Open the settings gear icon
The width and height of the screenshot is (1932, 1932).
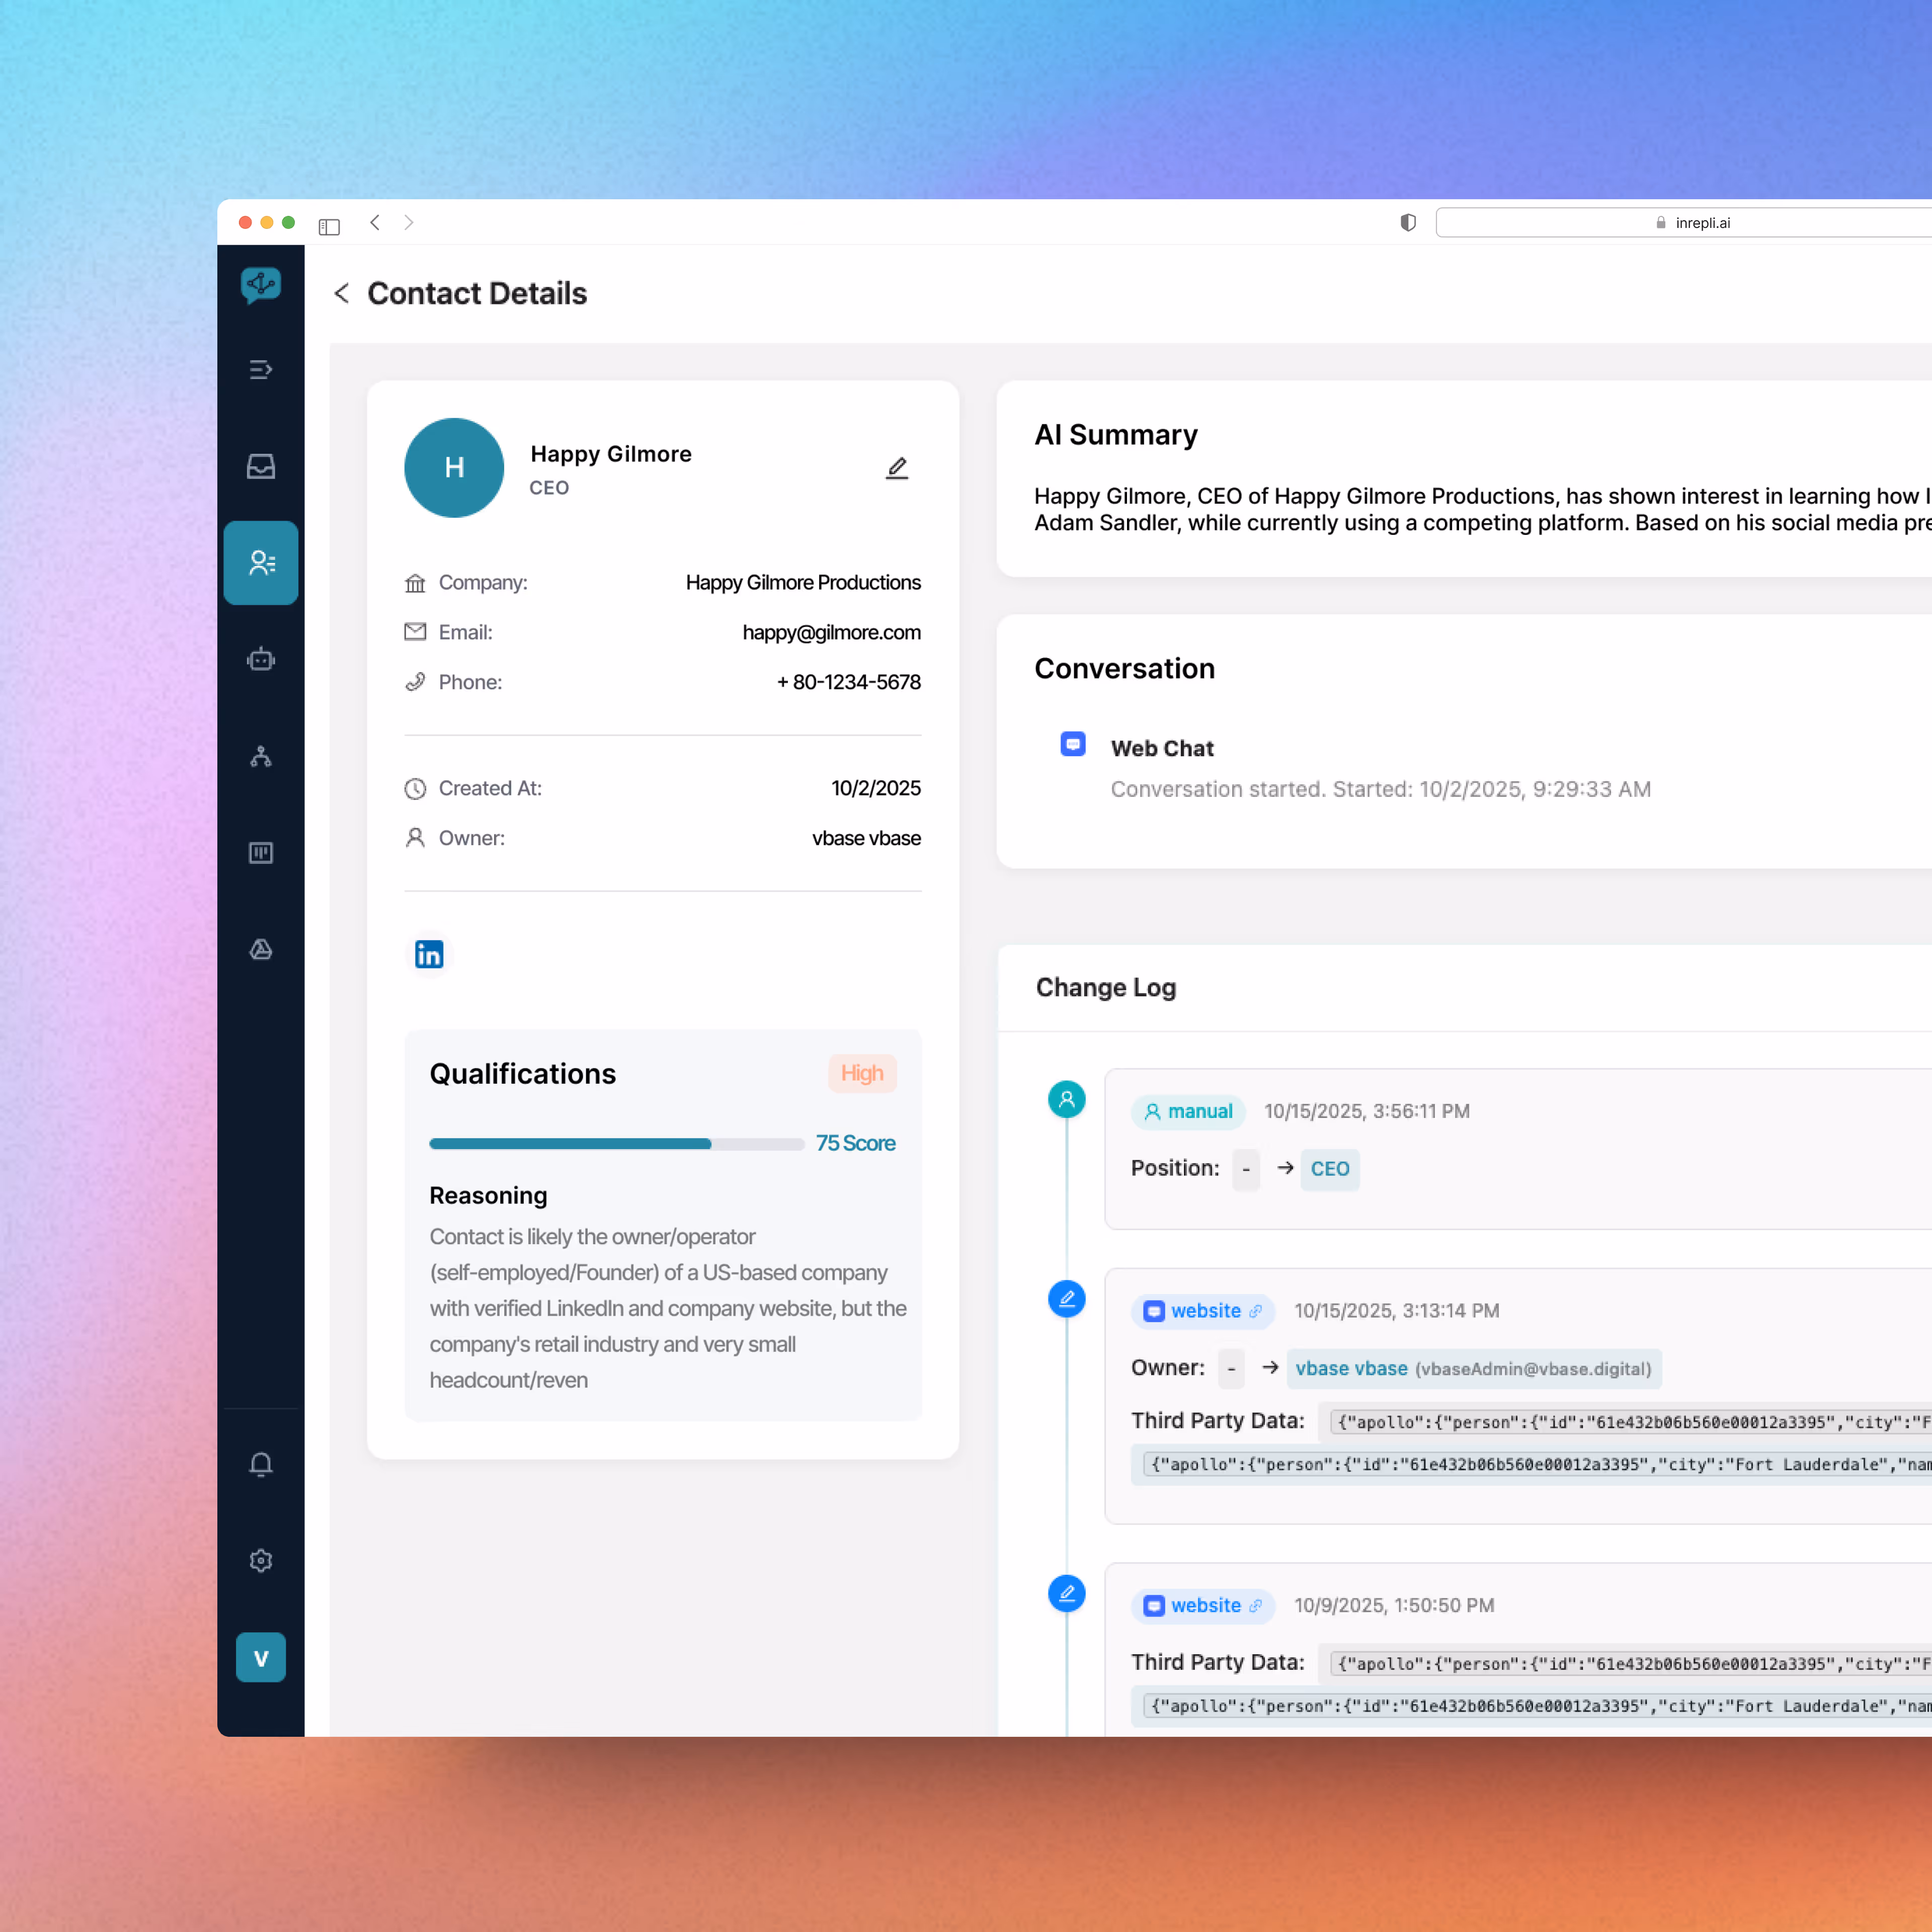[x=261, y=1561]
